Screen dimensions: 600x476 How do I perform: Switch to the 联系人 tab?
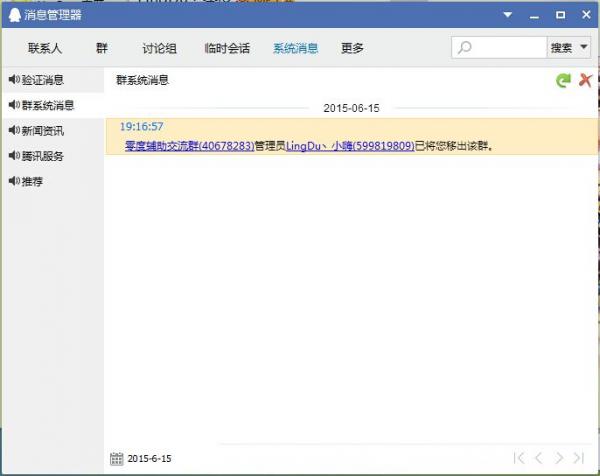tap(45, 48)
